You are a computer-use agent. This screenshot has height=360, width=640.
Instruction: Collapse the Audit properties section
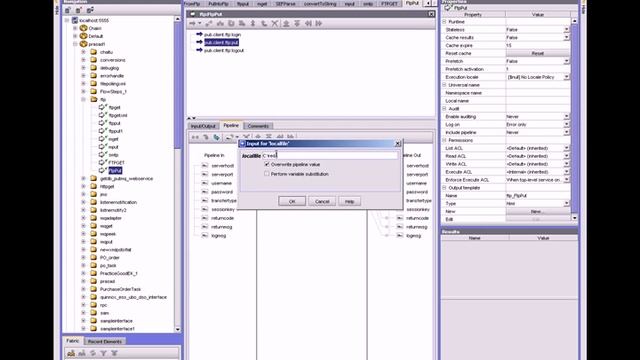coord(444,109)
